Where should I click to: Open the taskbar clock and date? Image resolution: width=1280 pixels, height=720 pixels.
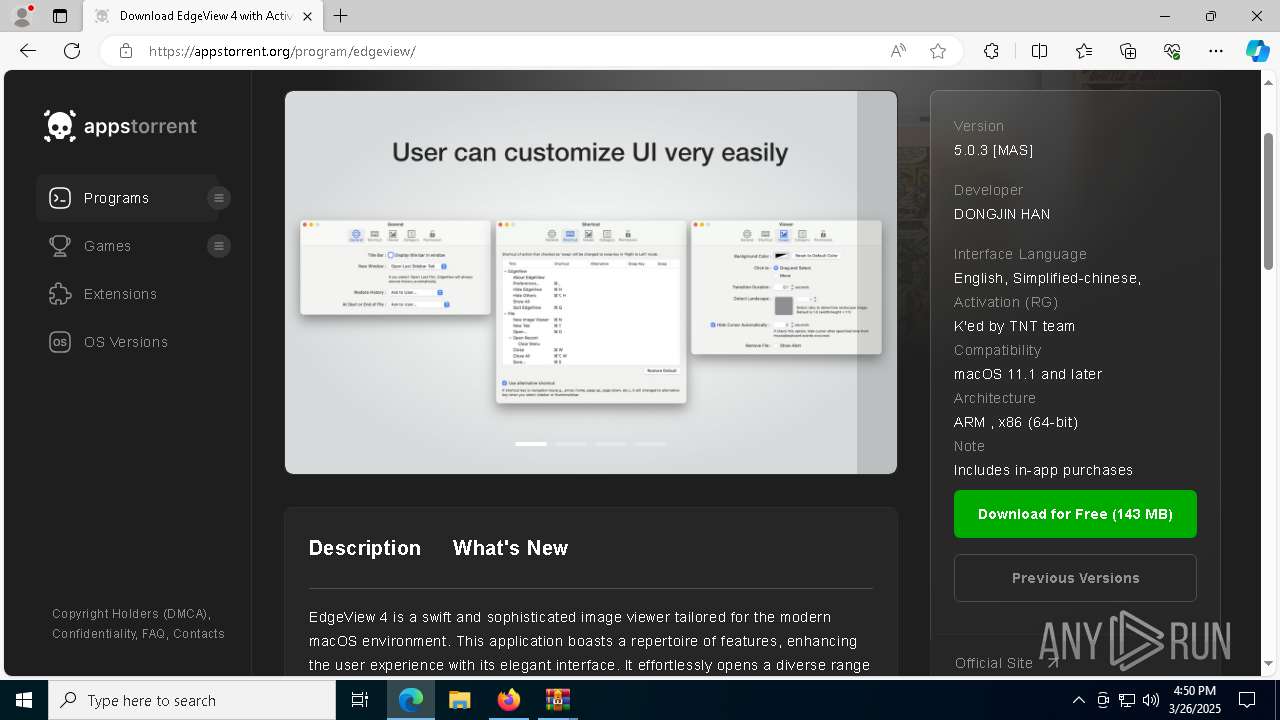pyautogui.click(x=1194, y=700)
